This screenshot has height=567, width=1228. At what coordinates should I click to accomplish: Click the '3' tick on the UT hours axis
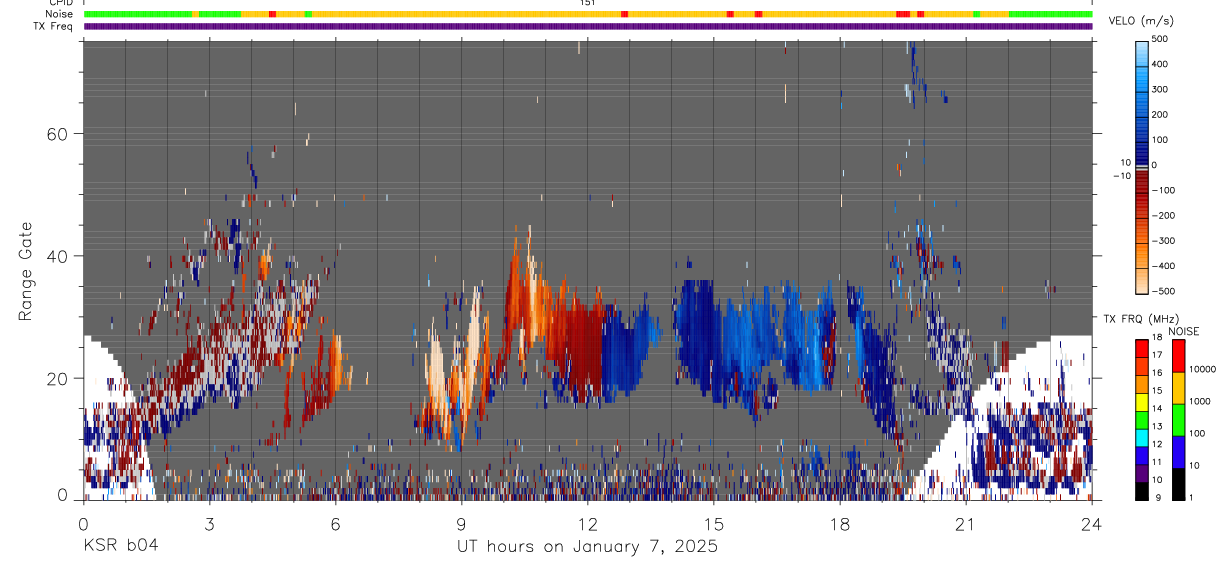209,524
